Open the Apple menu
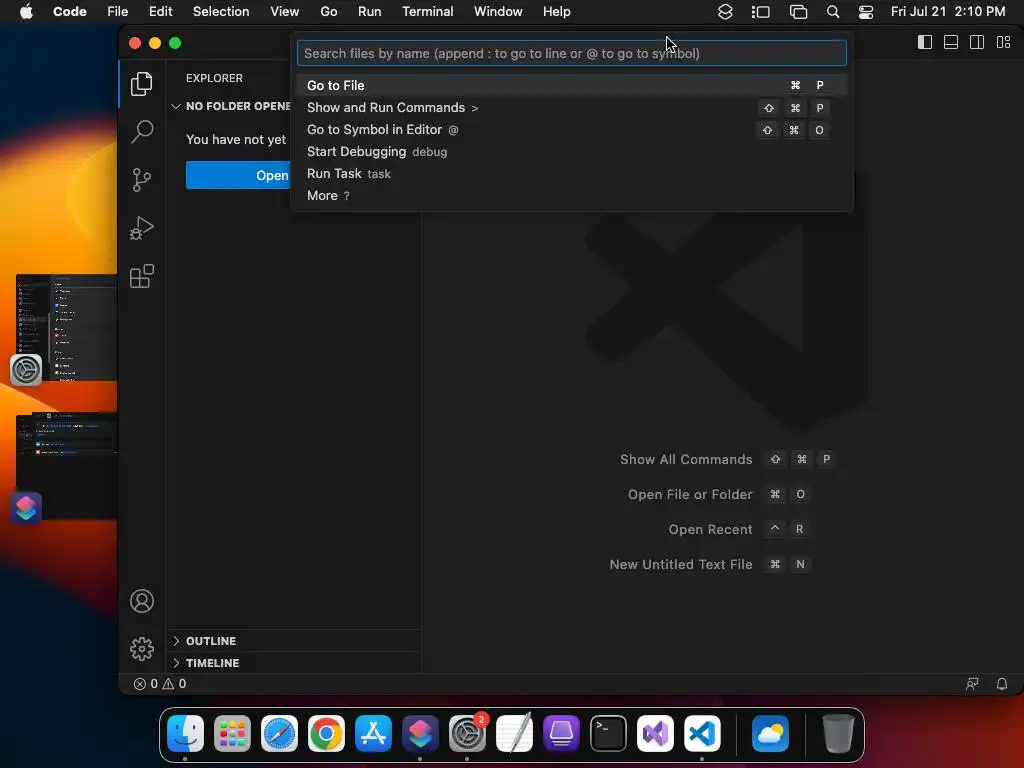The width and height of the screenshot is (1024, 768). click(26, 12)
